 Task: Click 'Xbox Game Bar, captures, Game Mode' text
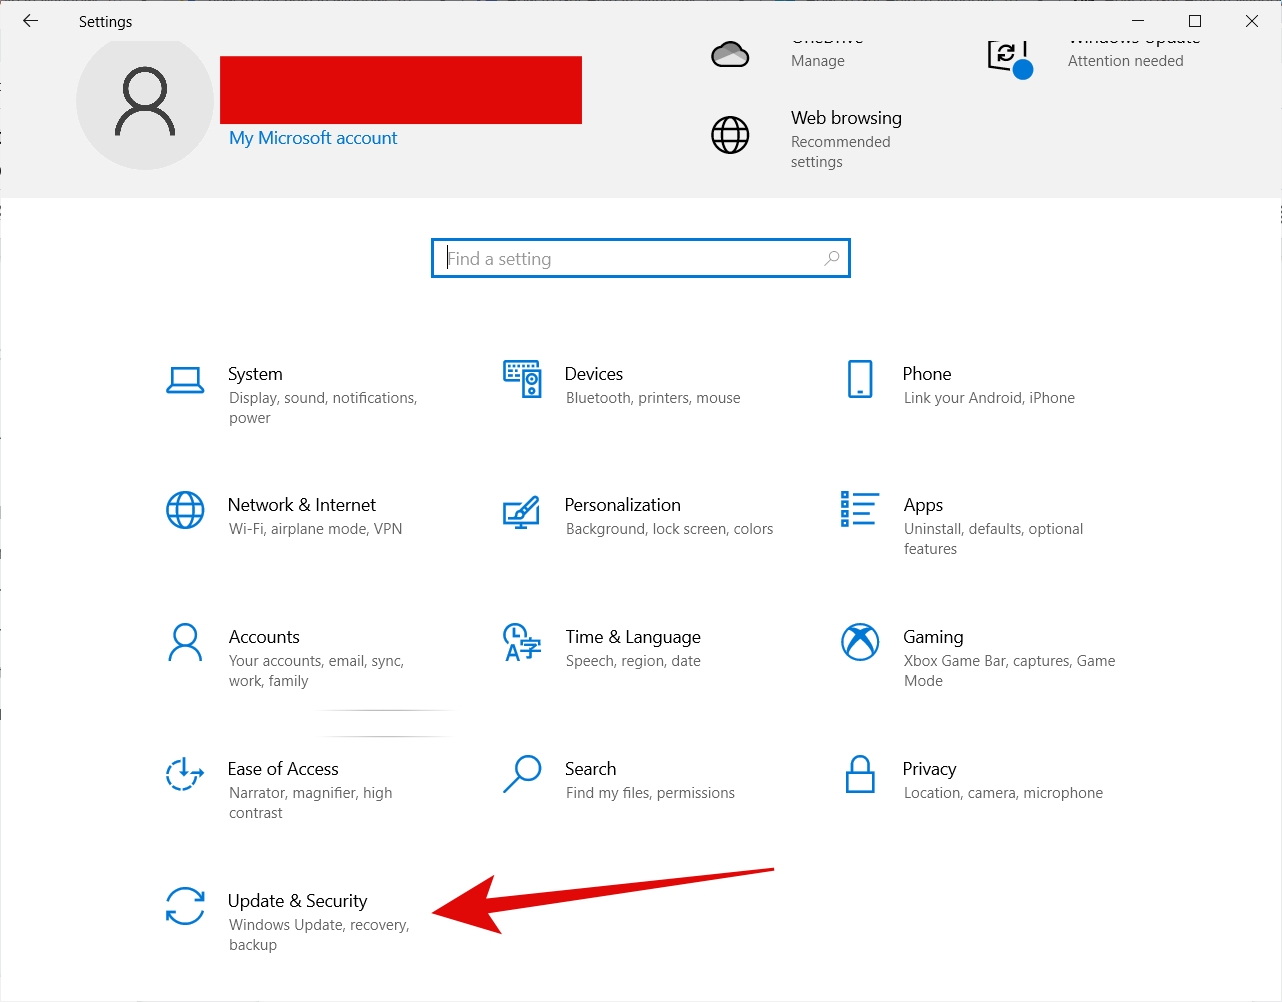1009,671
